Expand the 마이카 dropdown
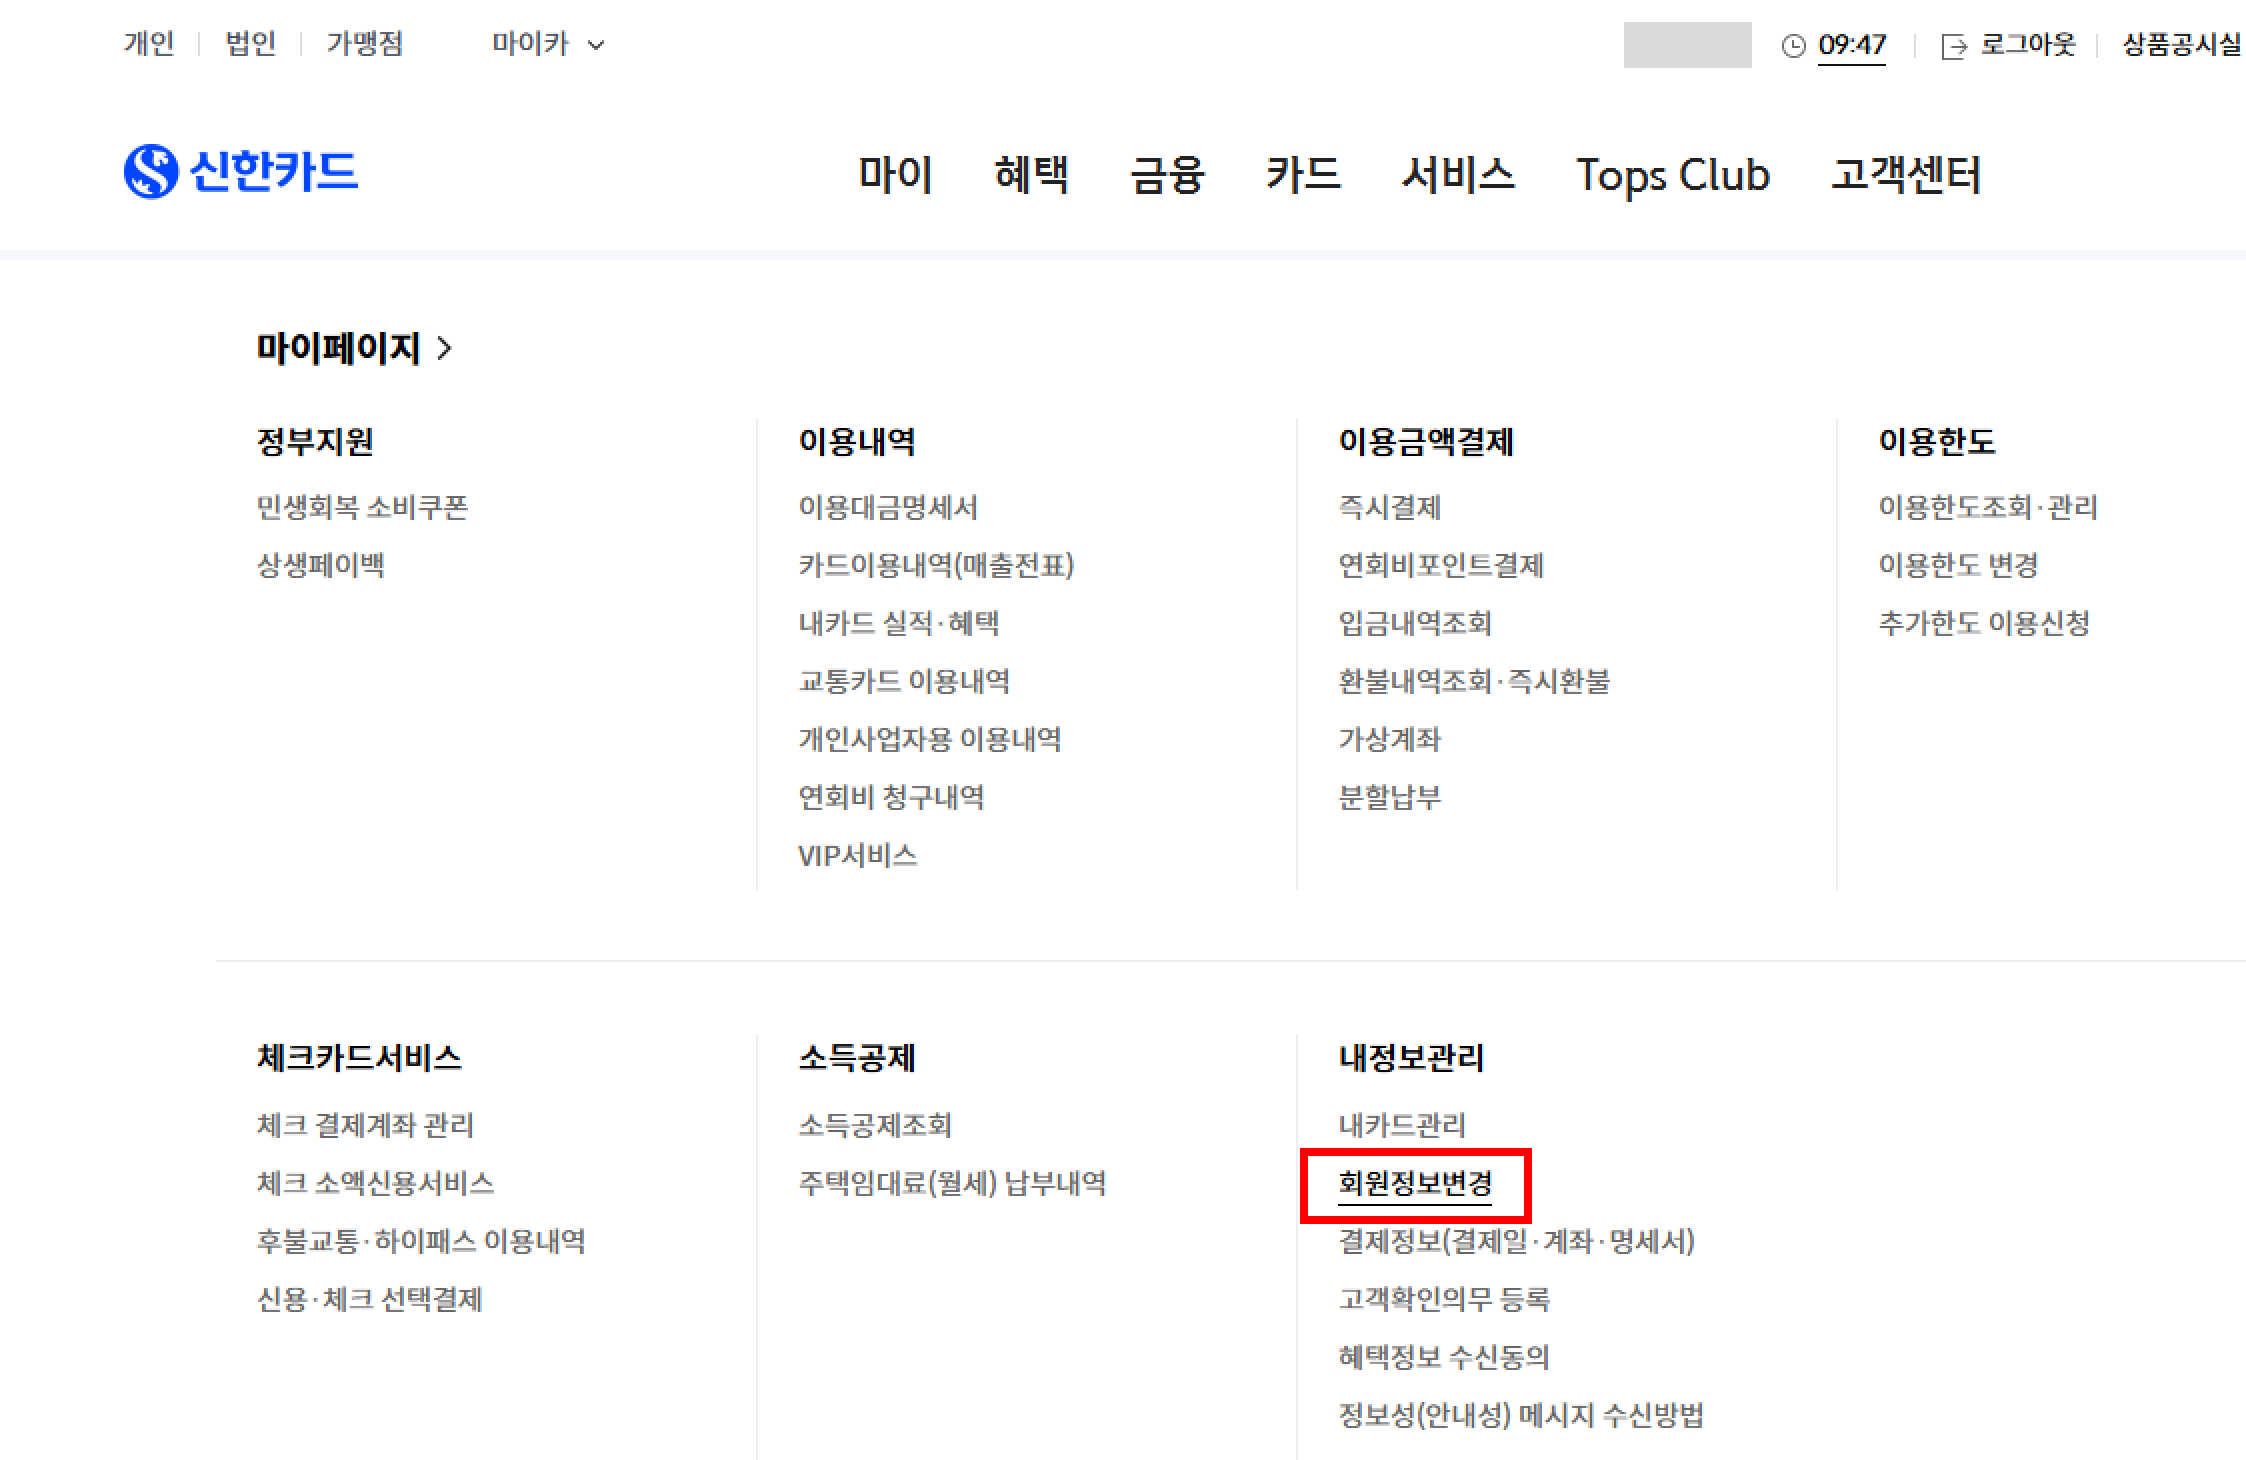 pyautogui.click(x=548, y=44)
